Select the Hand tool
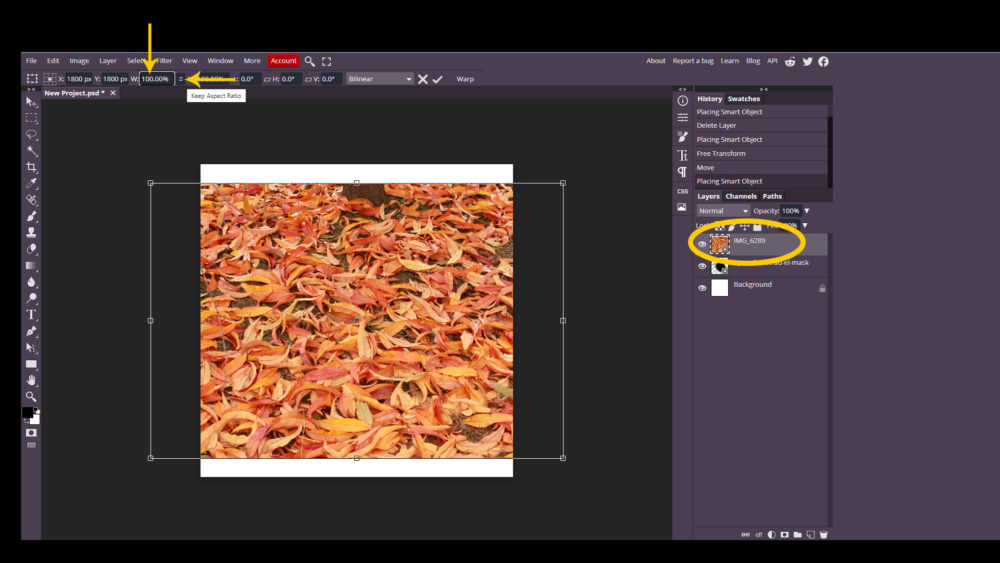Viewport: 1000px width, 563px height. coord(31,380)
